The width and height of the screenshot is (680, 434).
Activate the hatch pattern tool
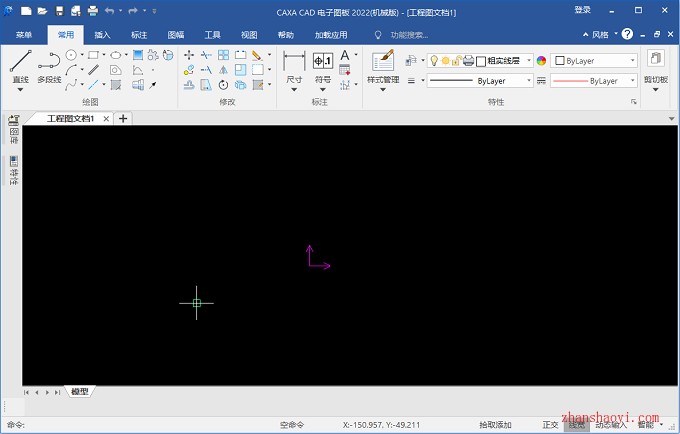point(116,85)
